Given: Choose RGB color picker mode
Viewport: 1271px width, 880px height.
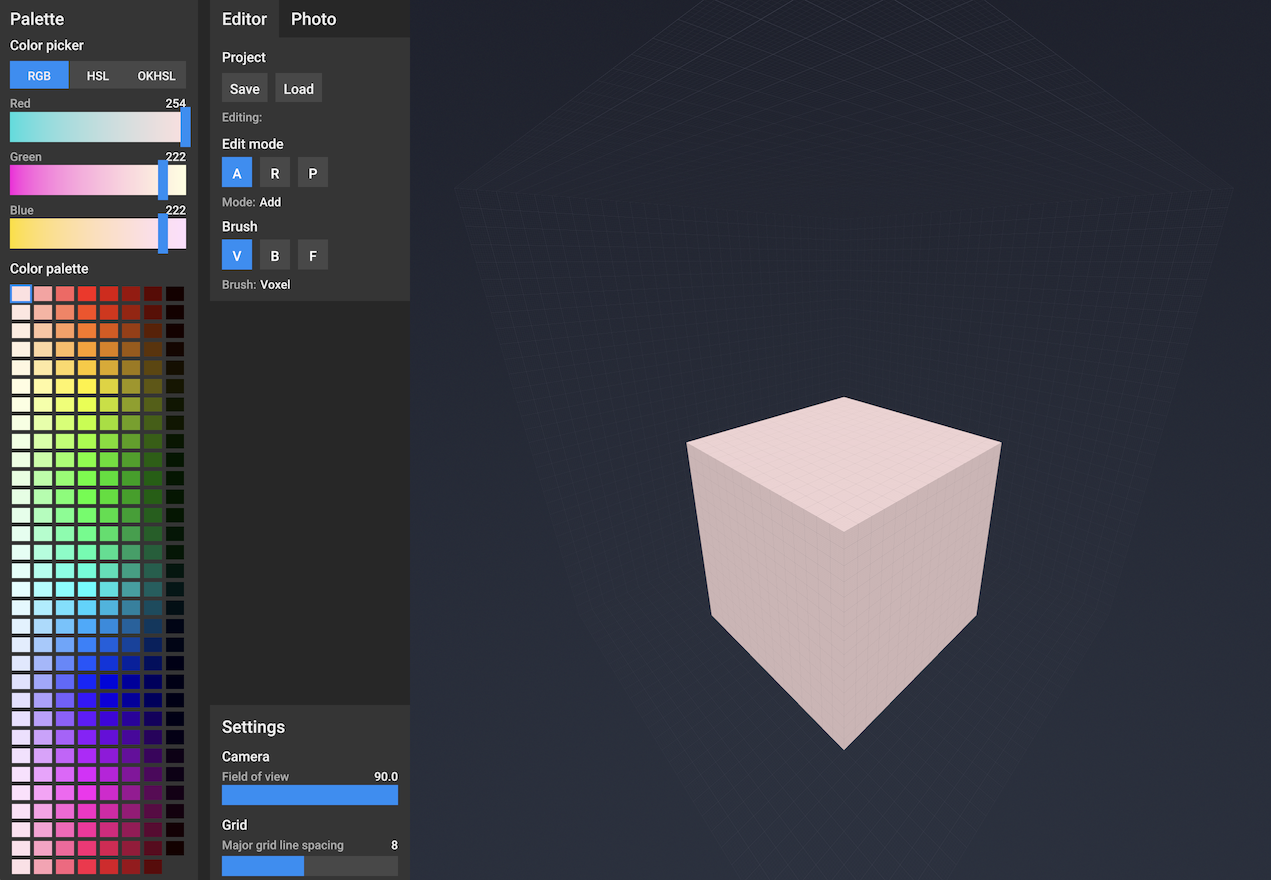Looking at the screenshot, I should [x=39, y=76].
